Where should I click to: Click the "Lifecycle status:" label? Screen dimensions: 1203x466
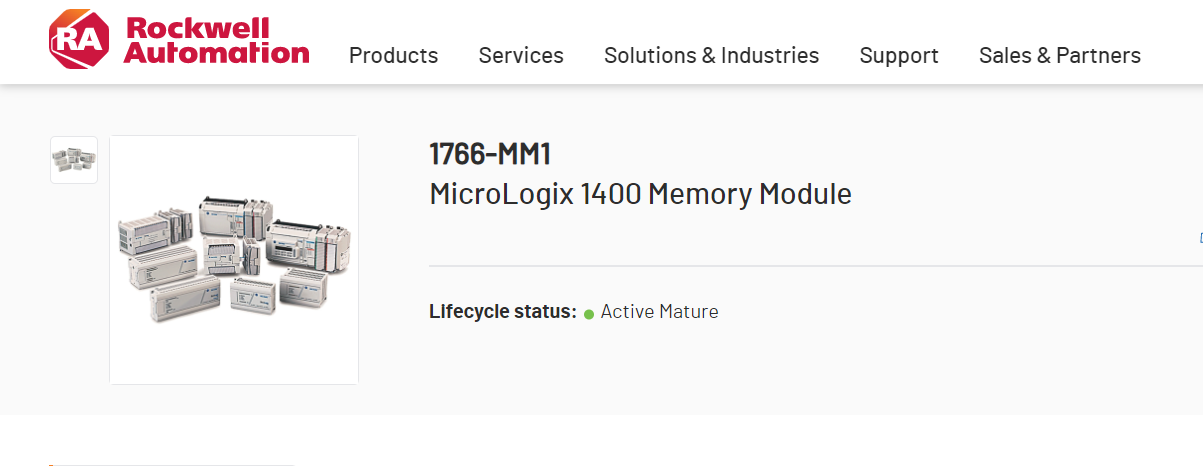tap(503, 312)
